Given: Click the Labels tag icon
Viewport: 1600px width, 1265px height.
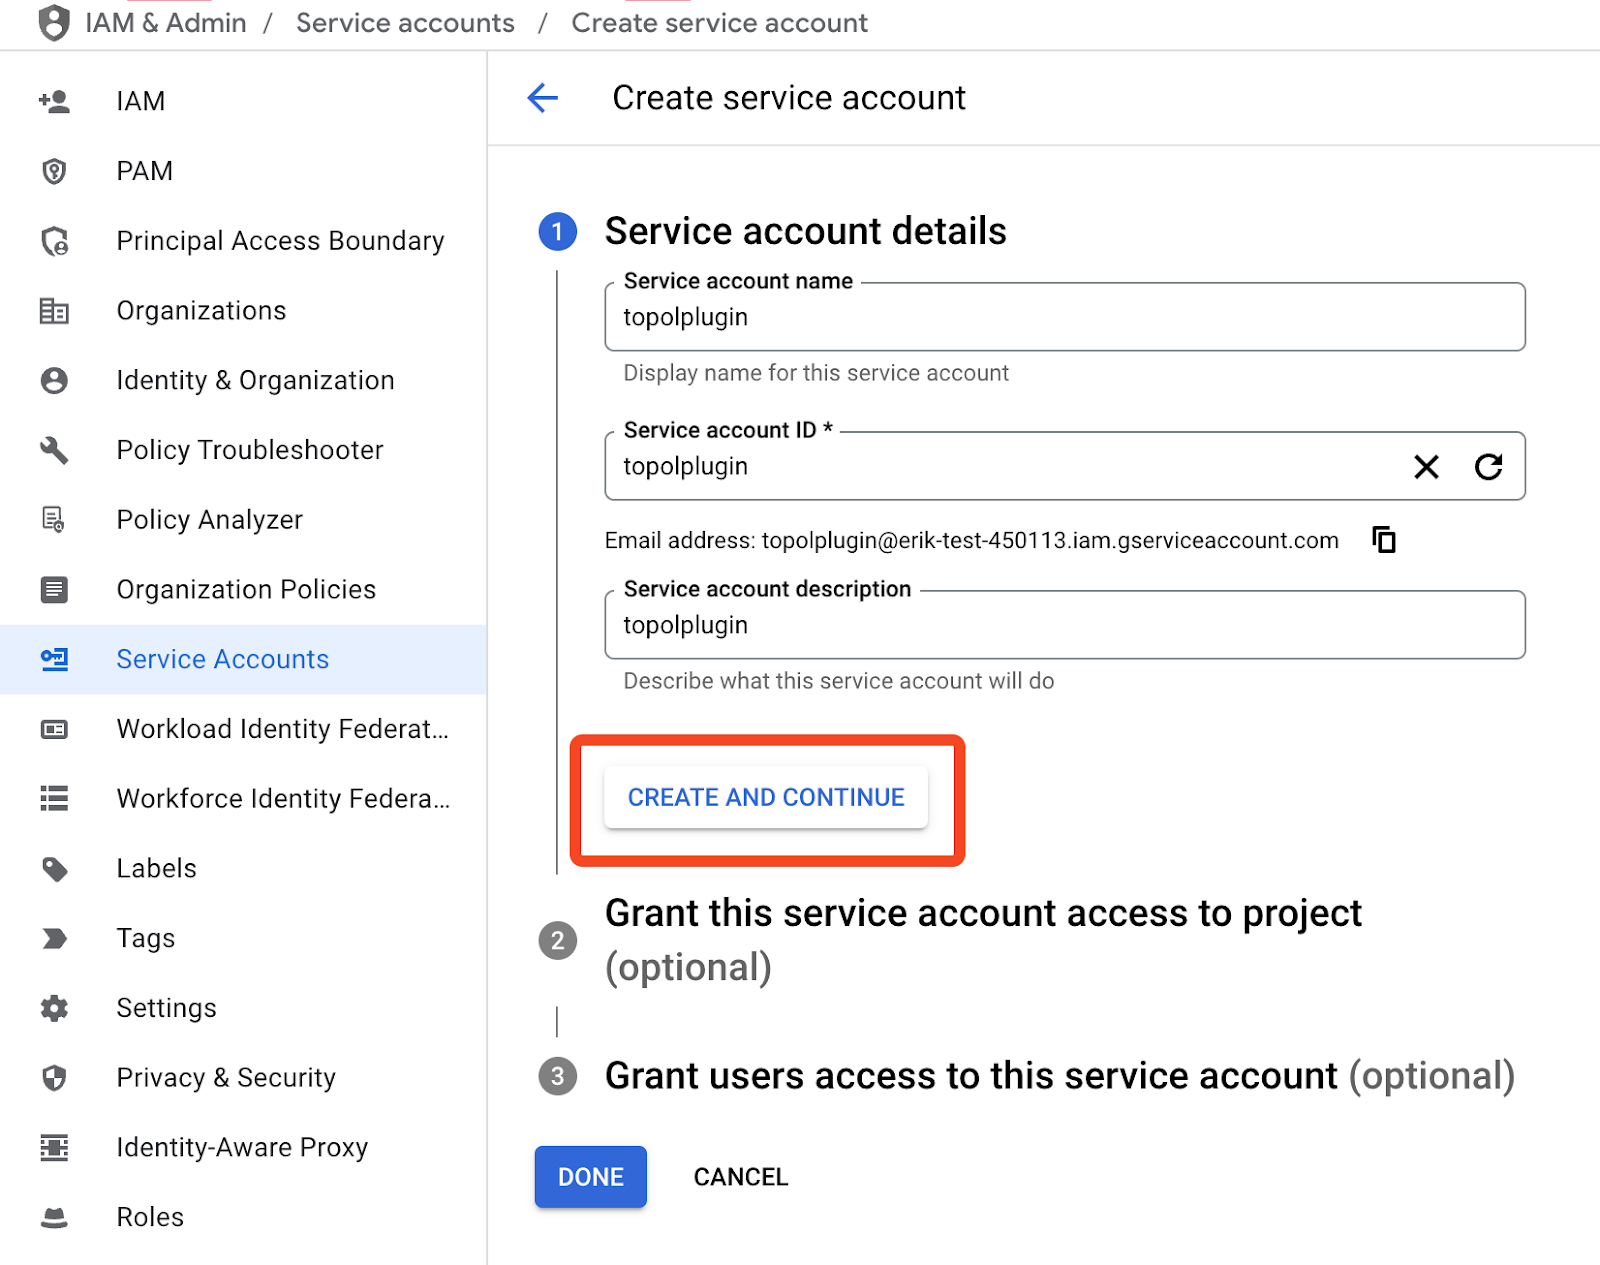Looking at the screenshot, I should click(x=54, y=869).
